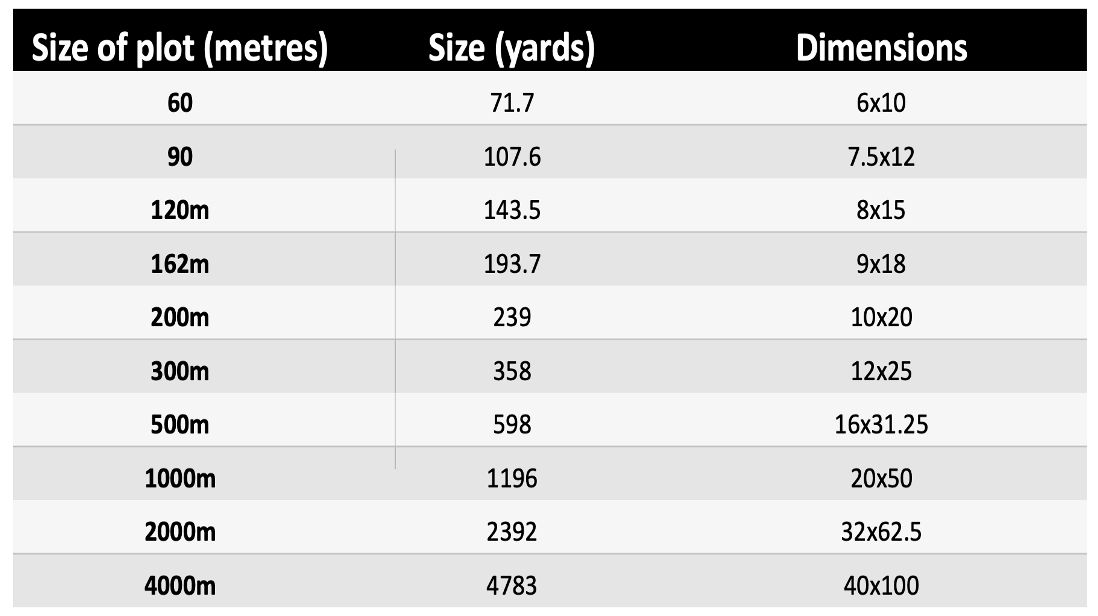Select the 40x100 dimensions cell
Viewport: 1098px width, 616px height.
(x=881, y=585)
